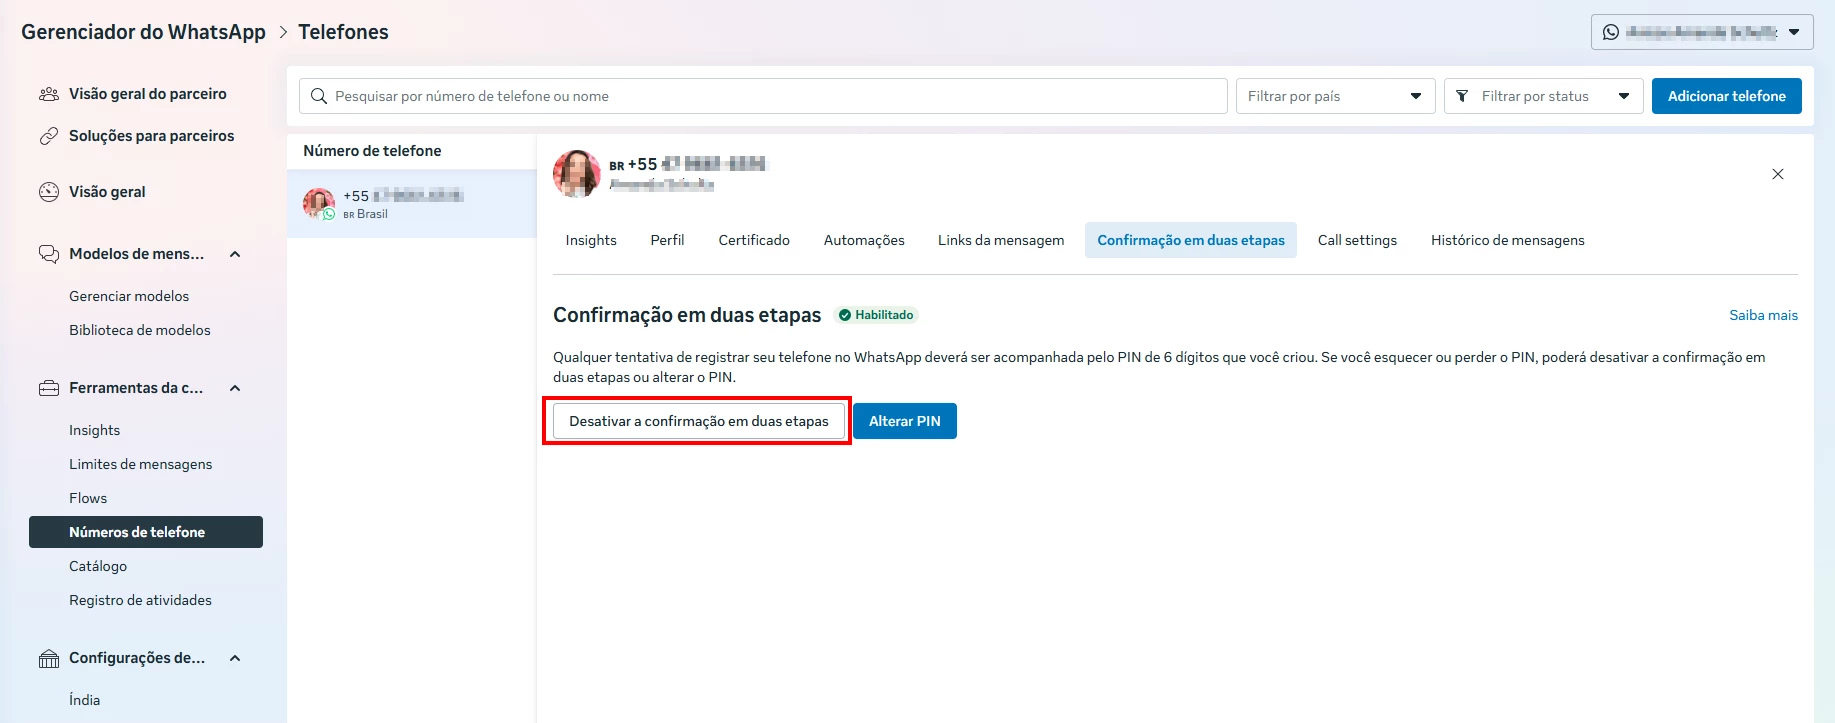Open Catálogo in the sidebar
Image resolution: width=1835 pixels, height=723 pixels.
tap(98, 566)
